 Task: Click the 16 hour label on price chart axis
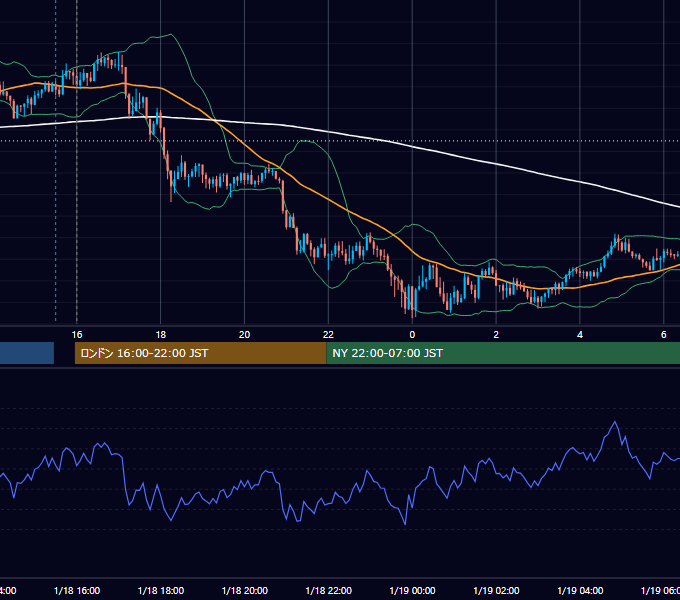pos(77,335)
